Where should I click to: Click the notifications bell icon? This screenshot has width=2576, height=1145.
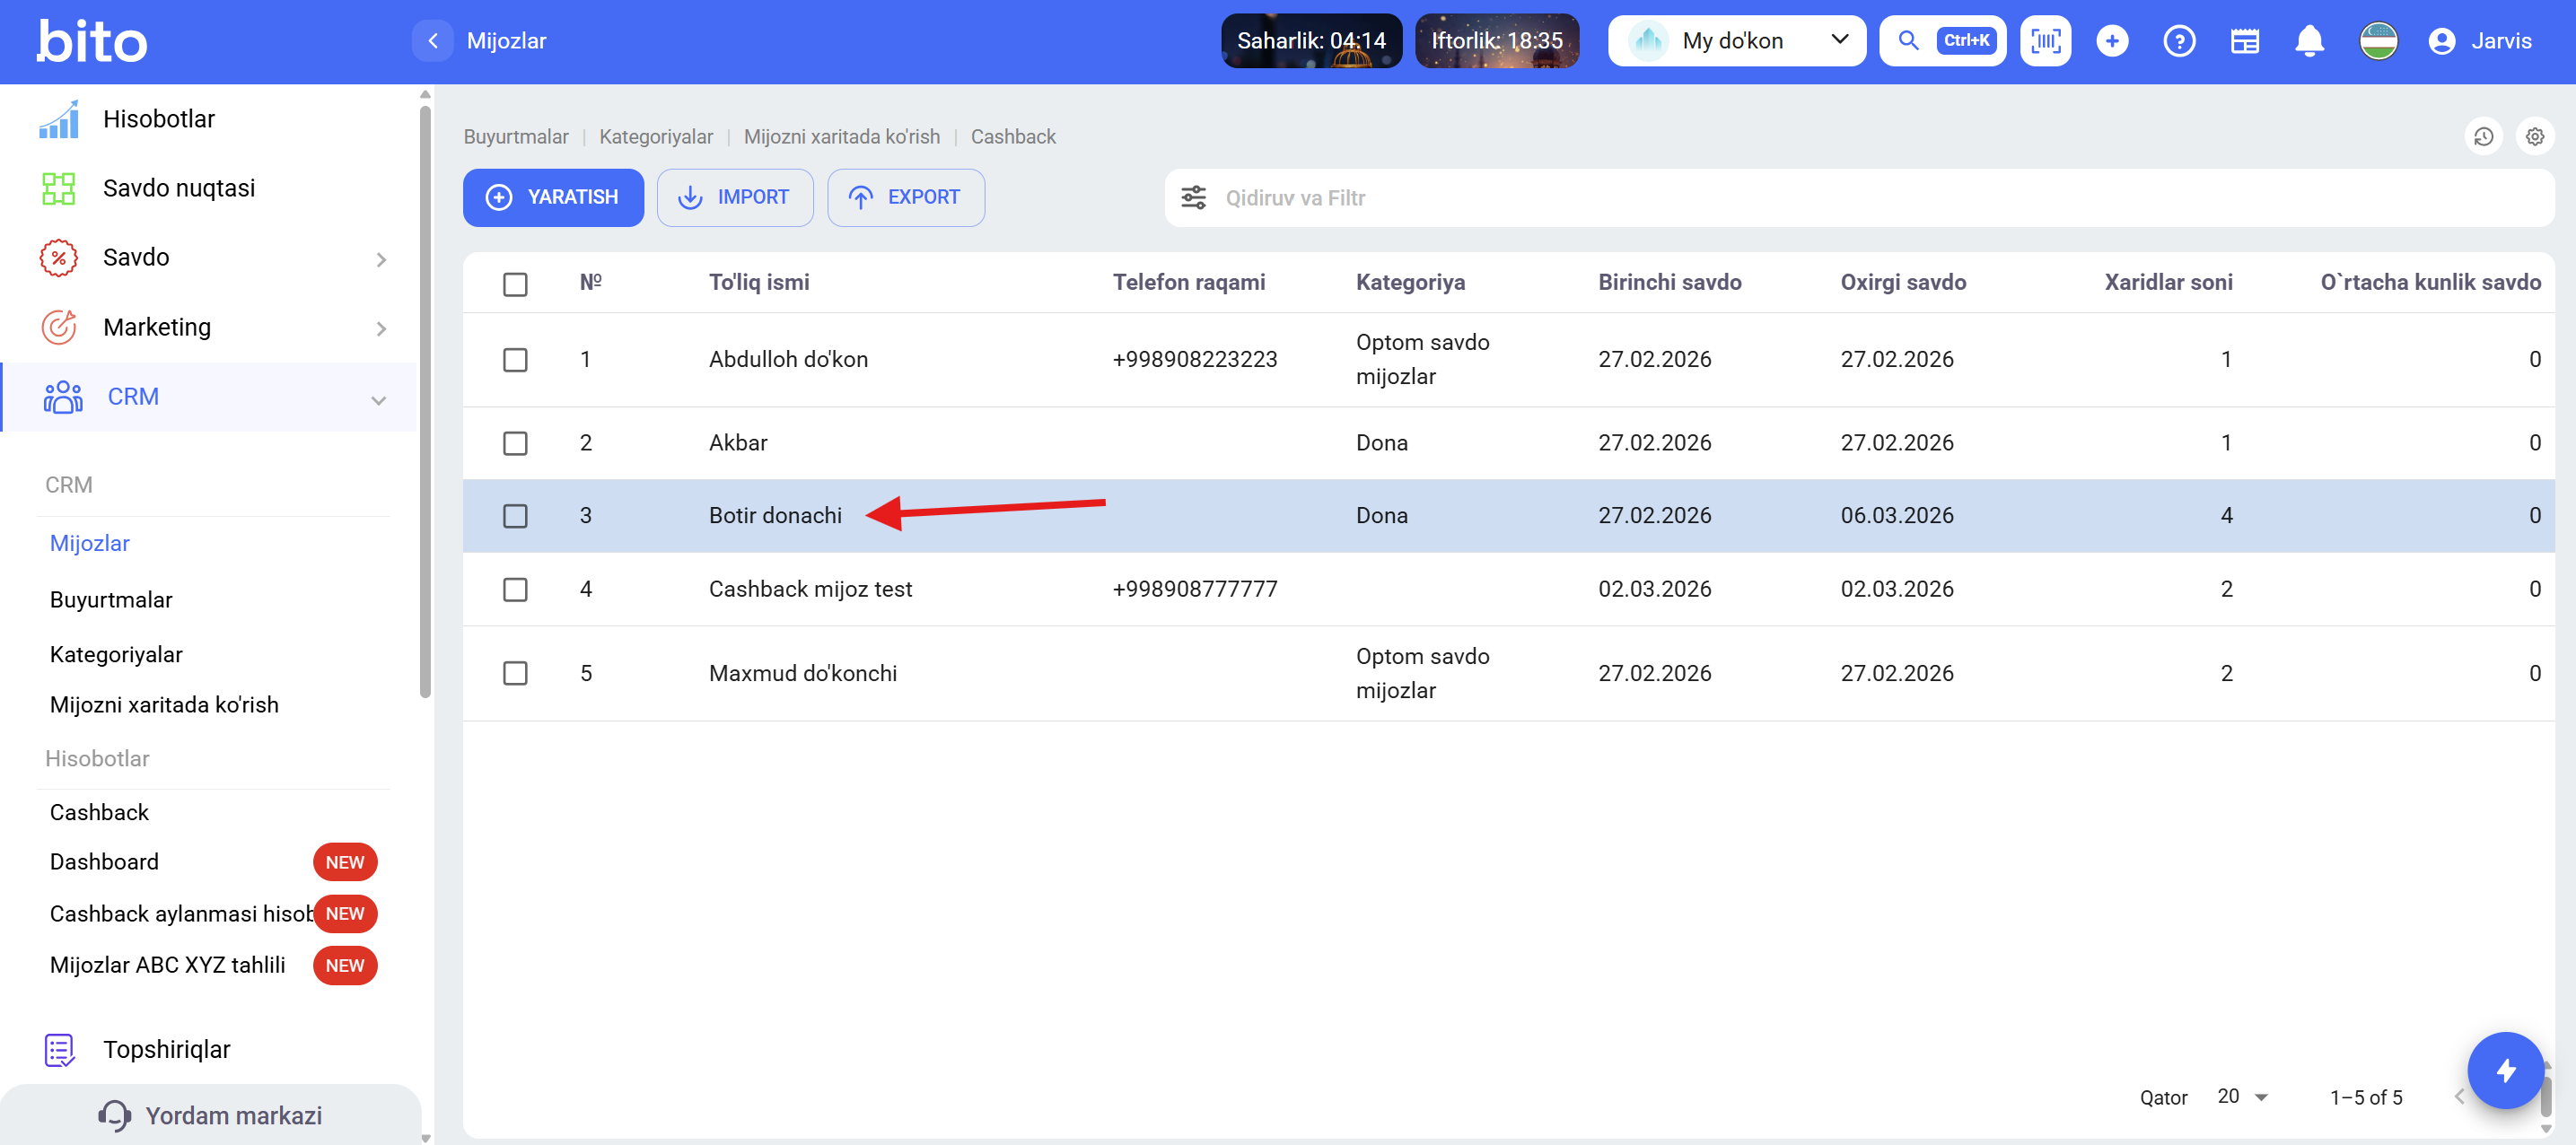pyautogui.click(x=2309, y=41)
